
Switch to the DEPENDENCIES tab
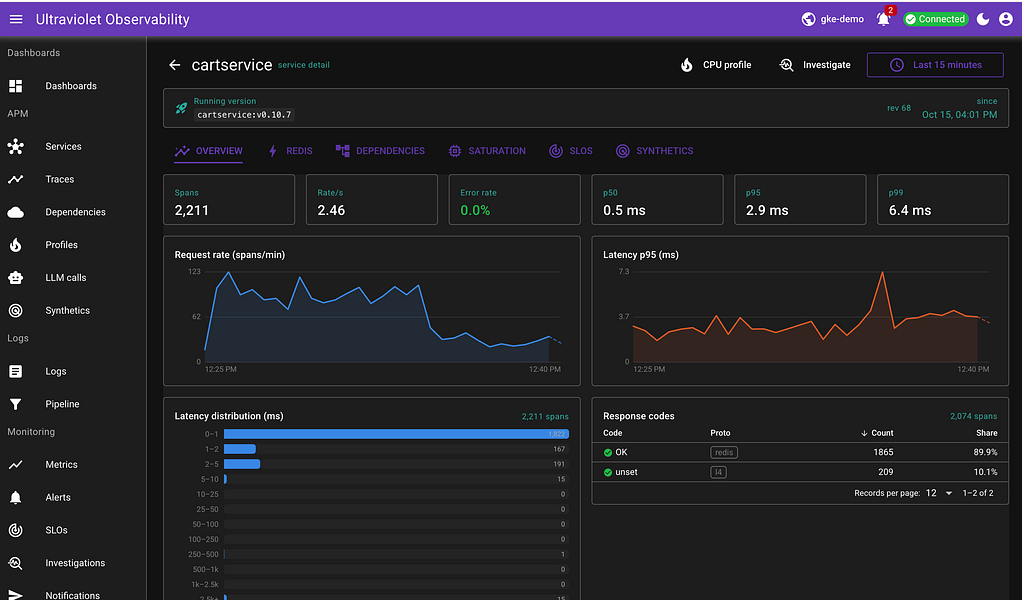coord(380,151)
